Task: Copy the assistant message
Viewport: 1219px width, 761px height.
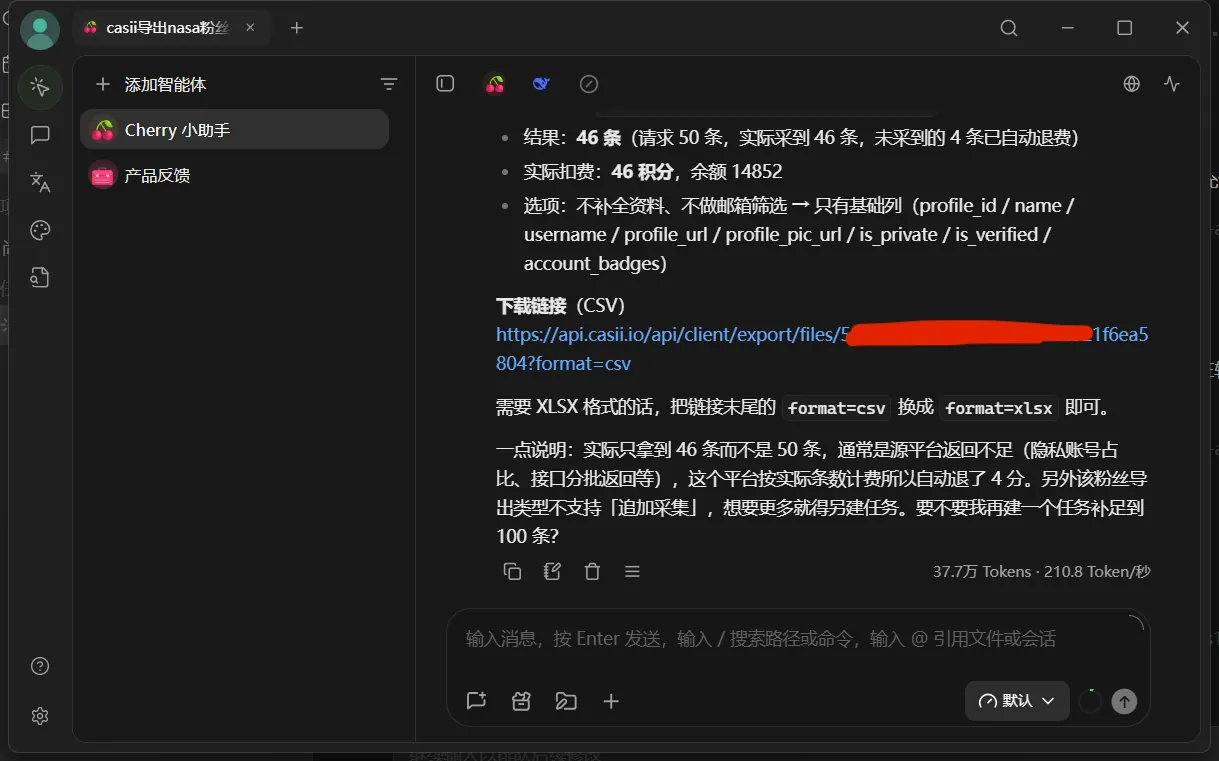Action: point(512,571)
